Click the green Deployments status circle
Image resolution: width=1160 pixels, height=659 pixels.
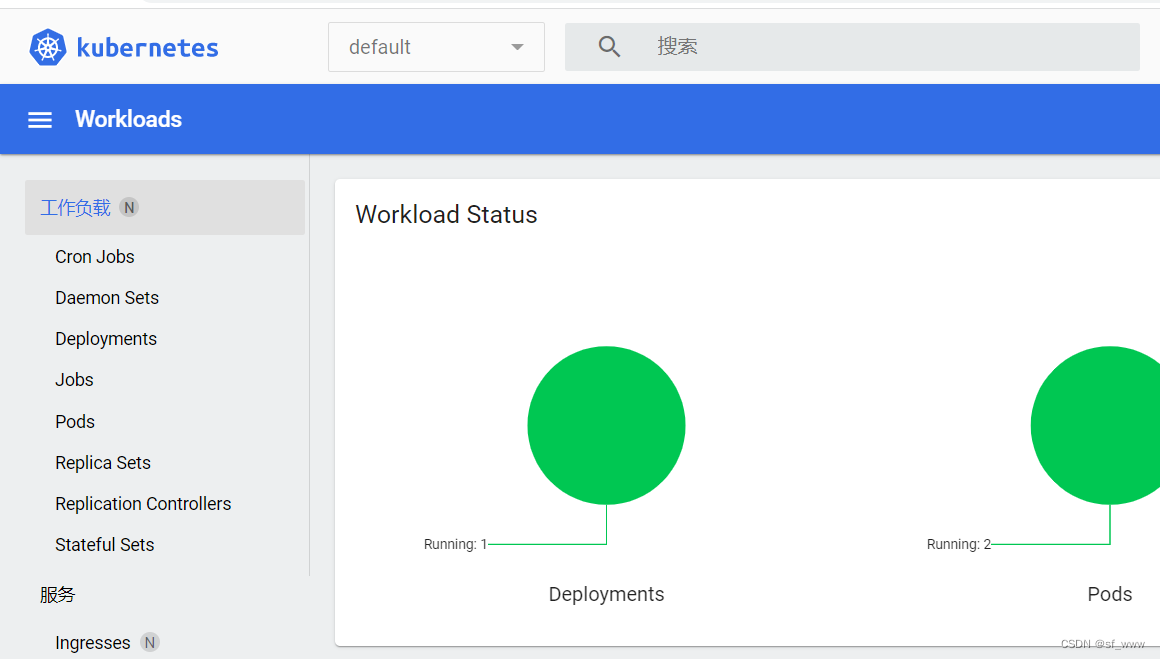tap(606, 425)
